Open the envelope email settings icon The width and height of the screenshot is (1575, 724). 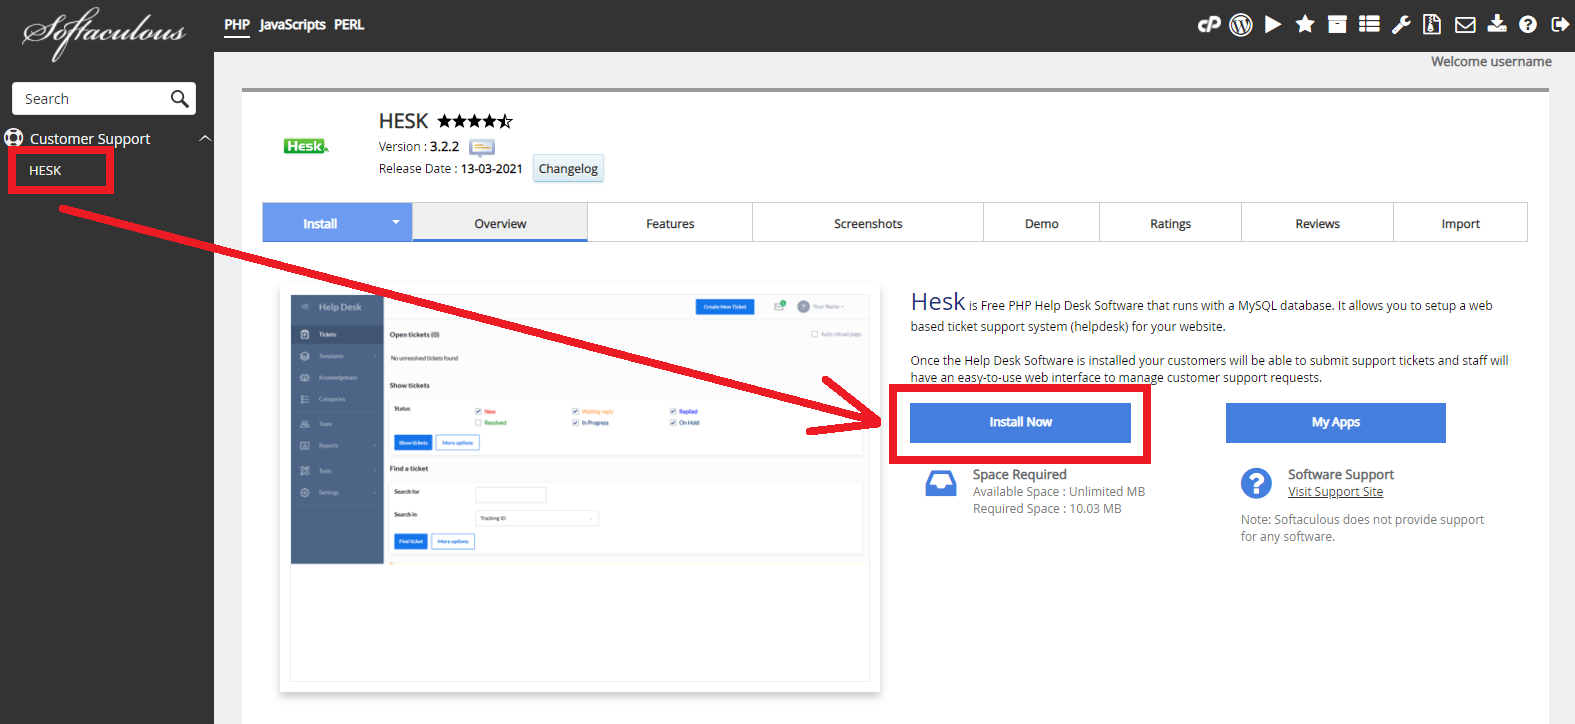tap(1465, 25)
